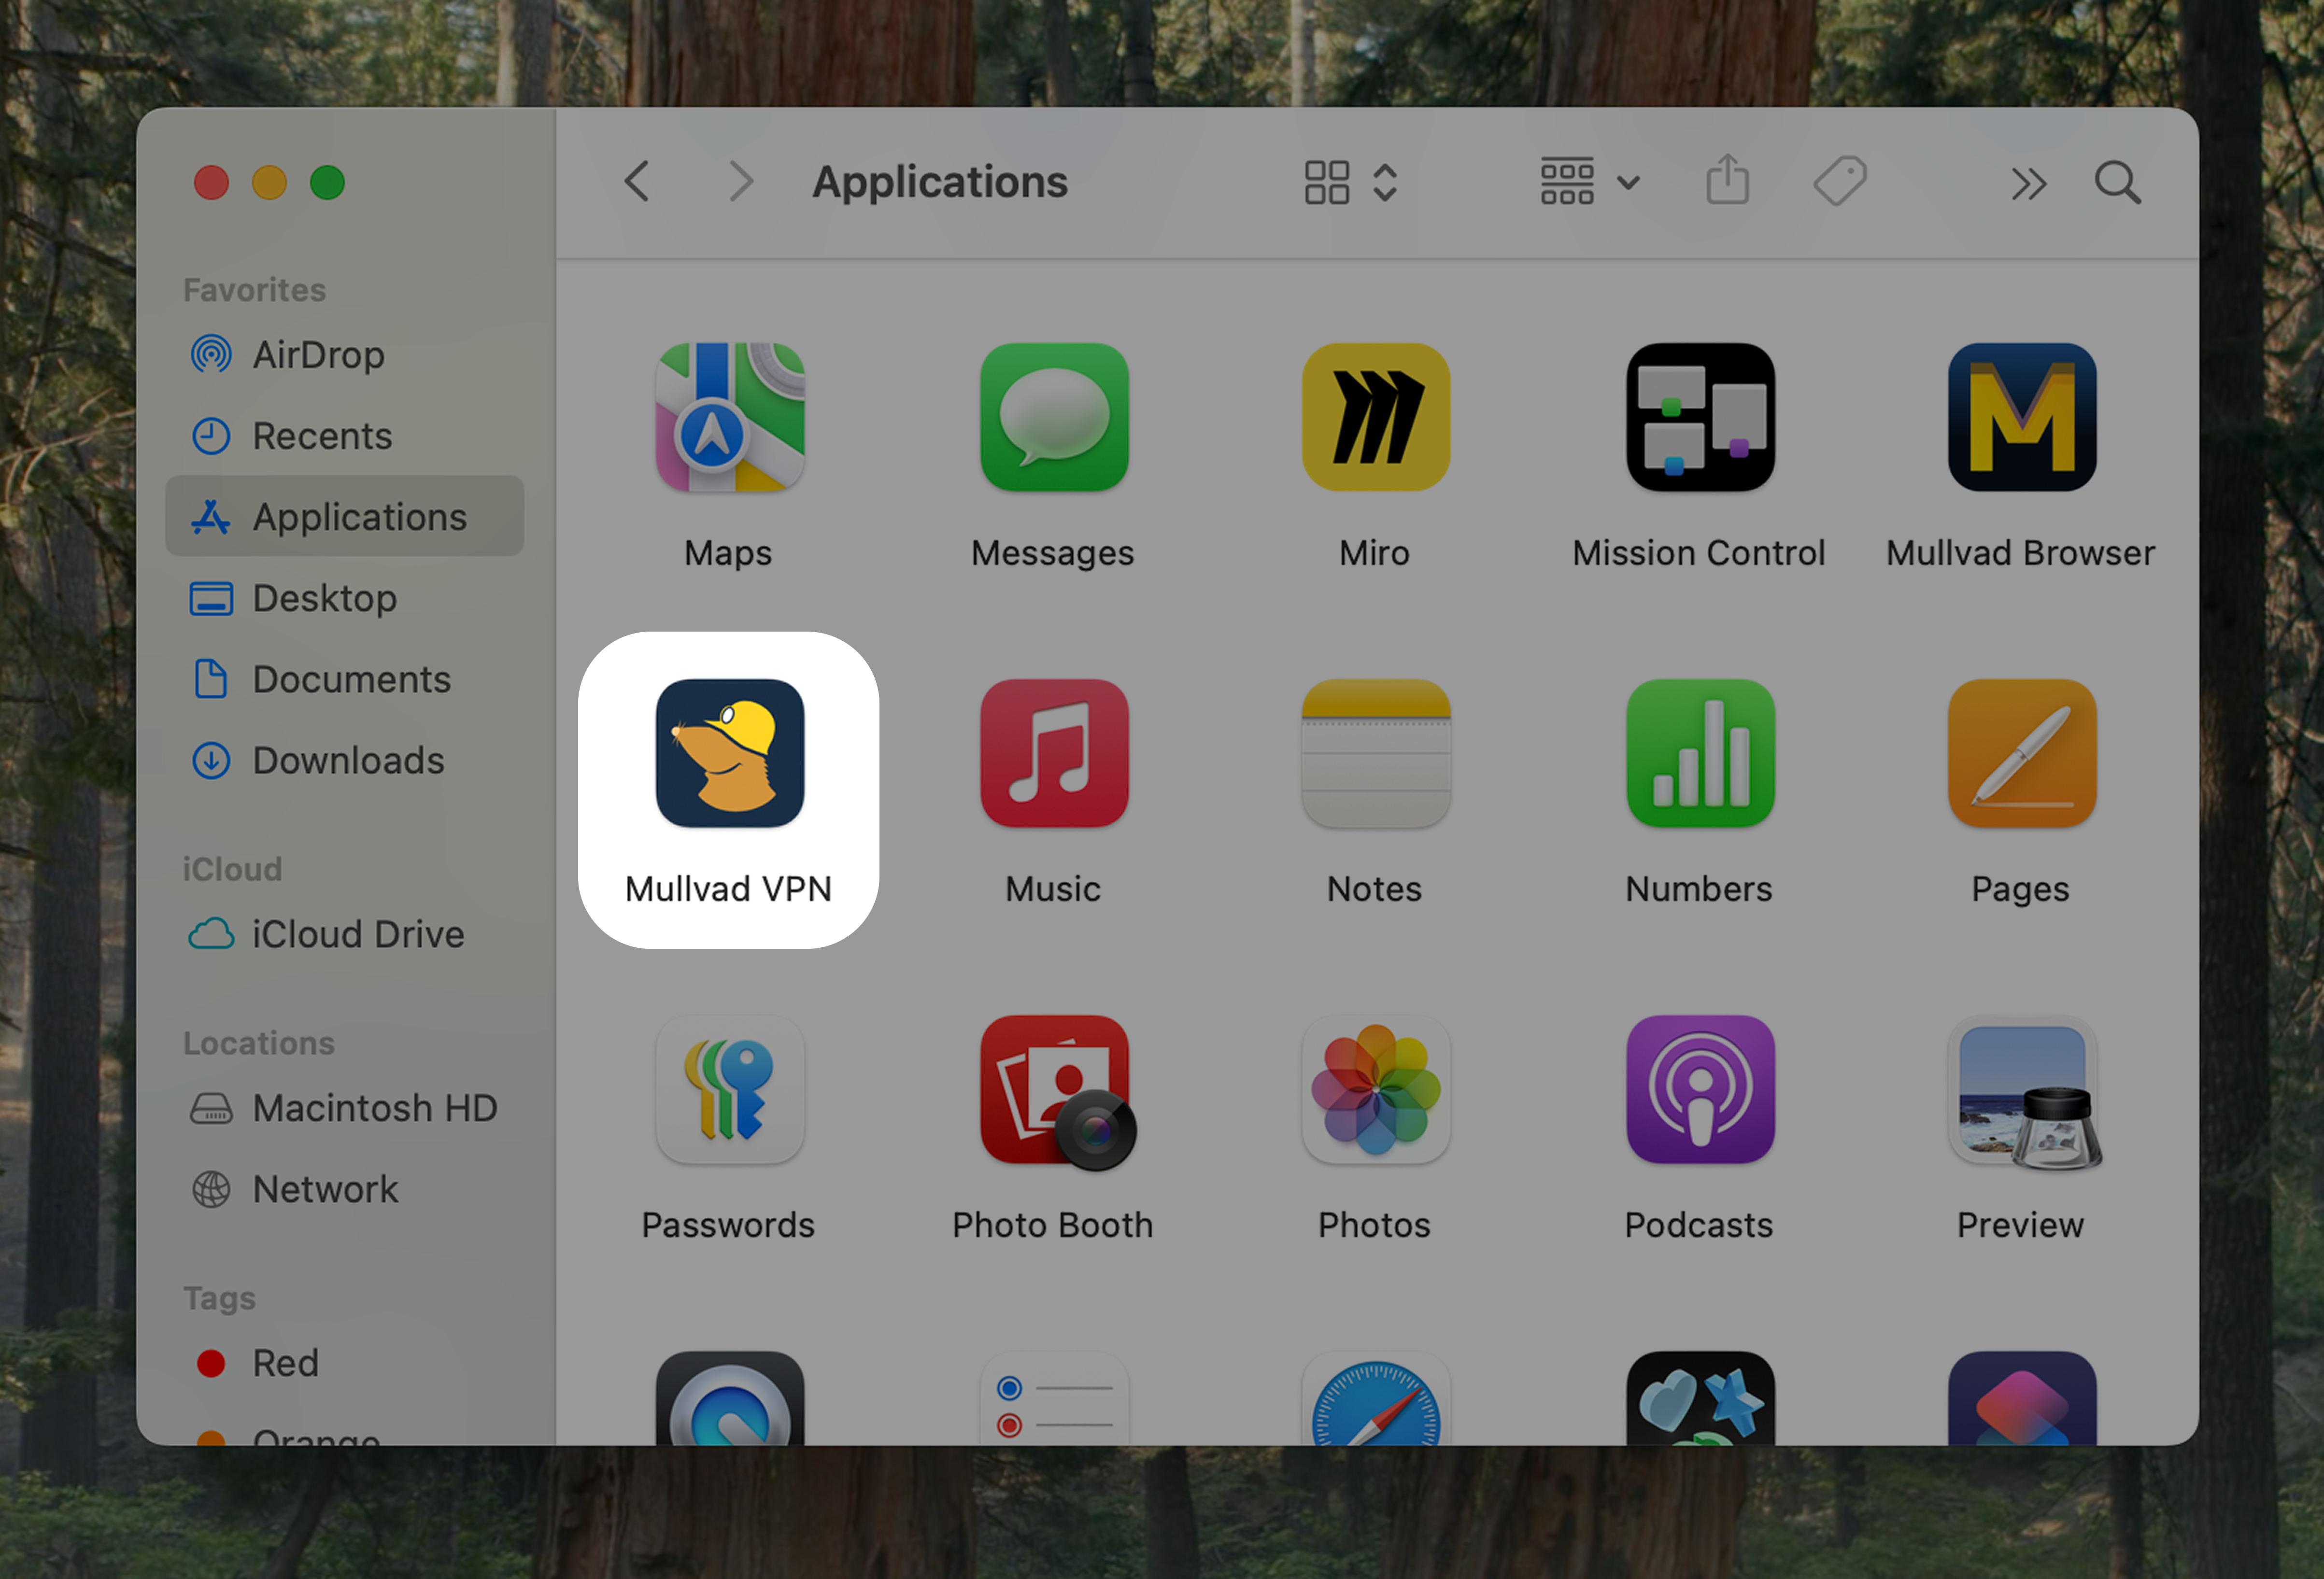Click the Photo Booth name label

[1052, 1225]
